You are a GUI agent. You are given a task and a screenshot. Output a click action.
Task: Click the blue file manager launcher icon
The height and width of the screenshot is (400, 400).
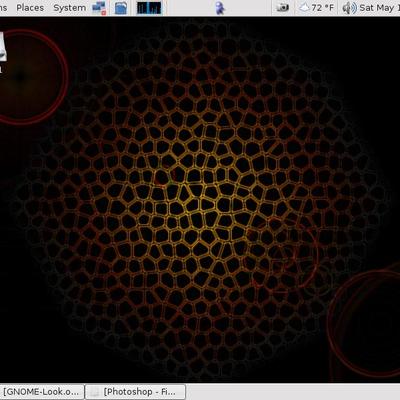121,8
